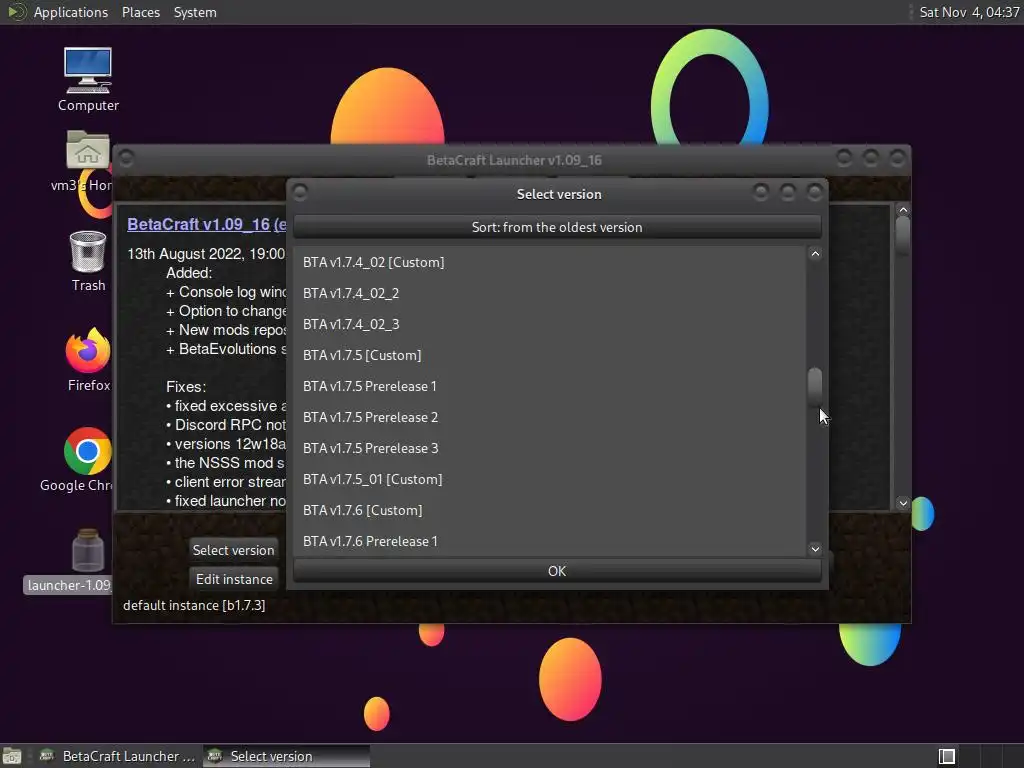Click Select version button in launcher window

[233, 550]
